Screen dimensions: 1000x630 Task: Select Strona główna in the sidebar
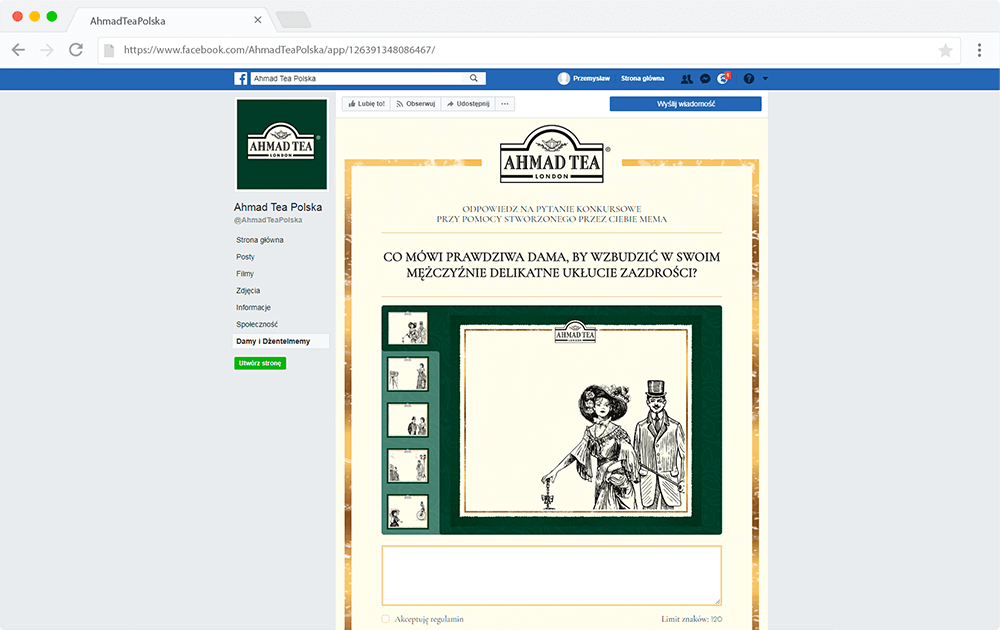click(x=260, y=240)
